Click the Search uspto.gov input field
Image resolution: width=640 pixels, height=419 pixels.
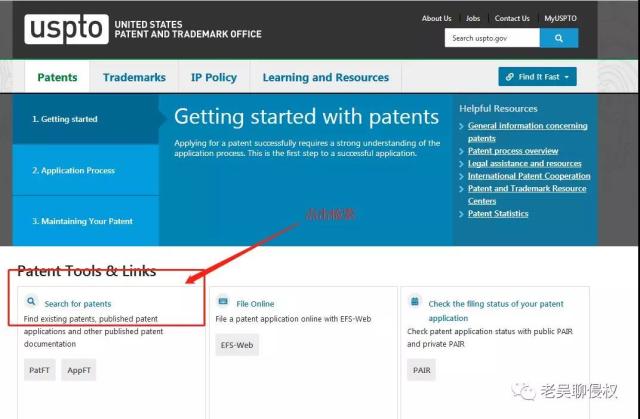pyautogui.click(x=492, y=38)
